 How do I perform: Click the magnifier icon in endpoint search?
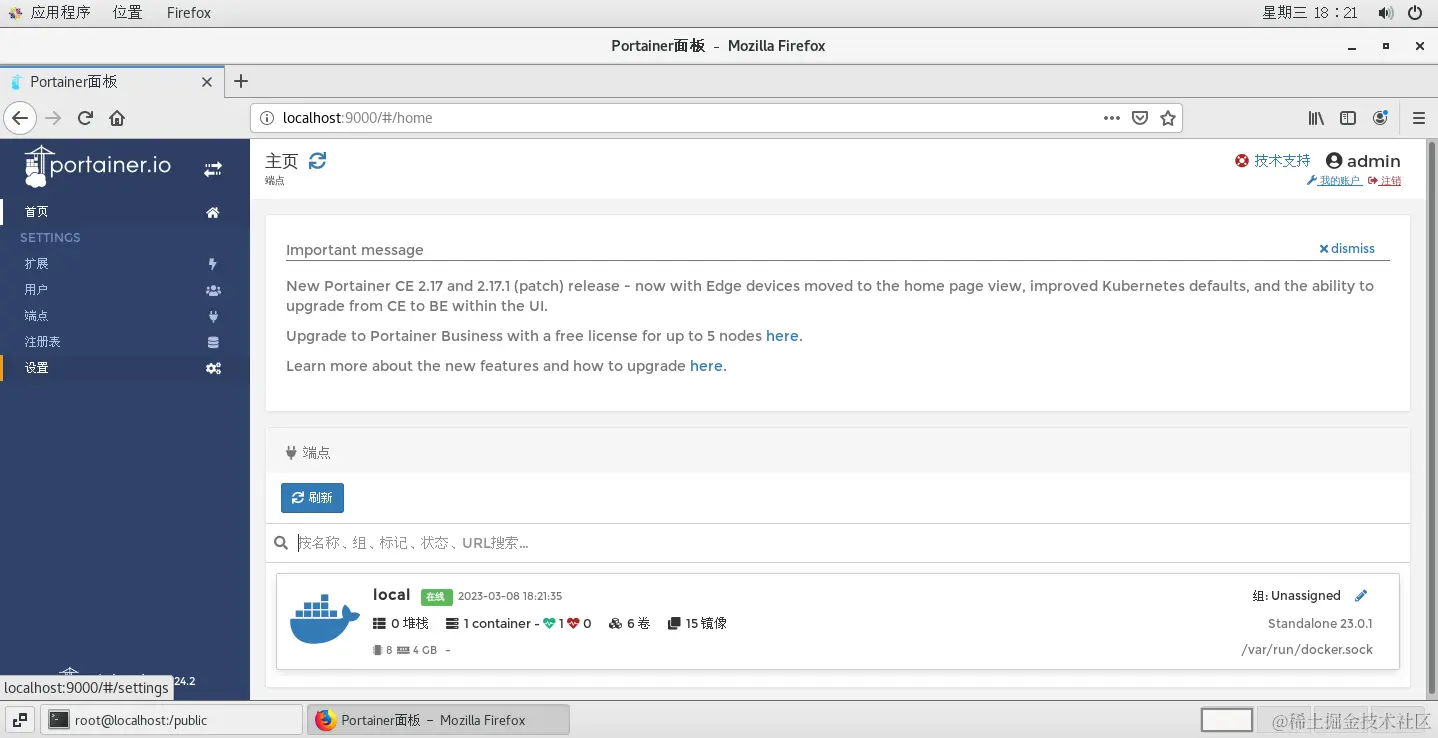pos(281,543)
